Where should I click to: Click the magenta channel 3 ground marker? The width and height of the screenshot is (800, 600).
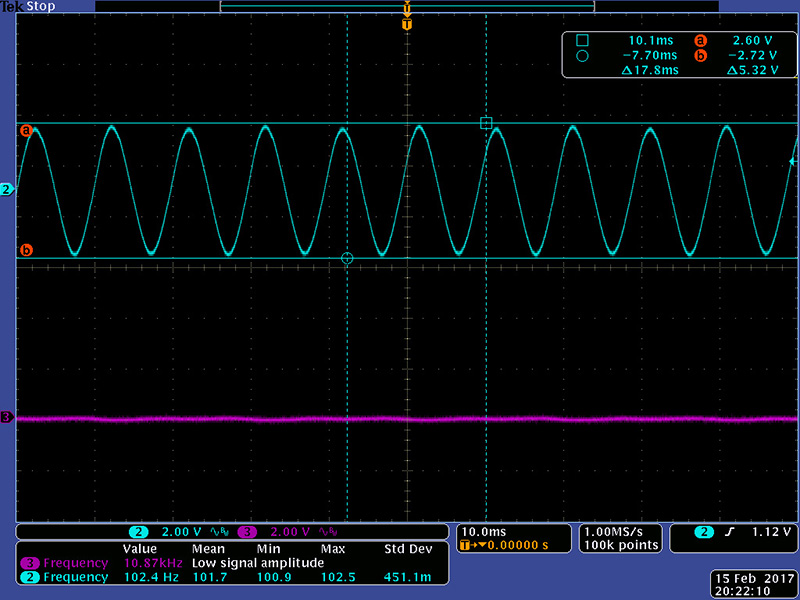pos(6,417)
